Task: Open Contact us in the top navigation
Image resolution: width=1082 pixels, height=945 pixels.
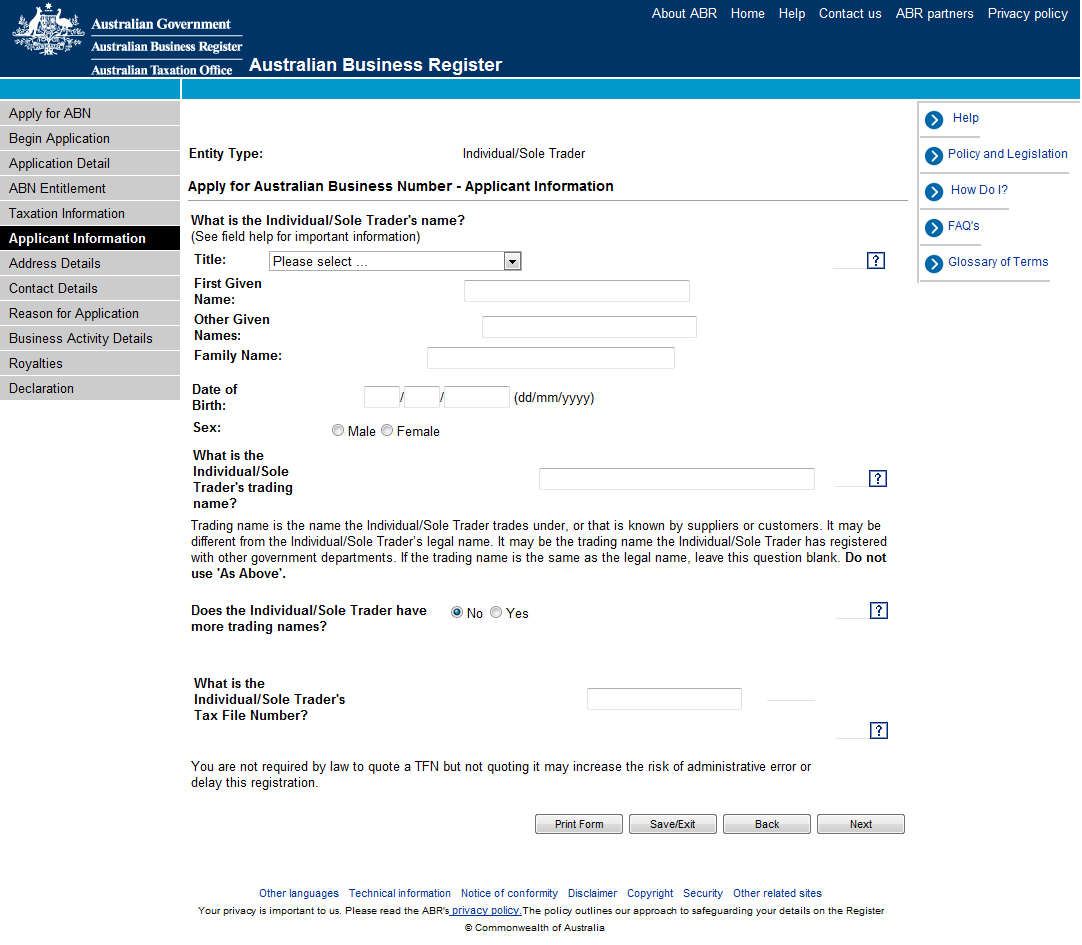Action: click(x=850, y=14)
